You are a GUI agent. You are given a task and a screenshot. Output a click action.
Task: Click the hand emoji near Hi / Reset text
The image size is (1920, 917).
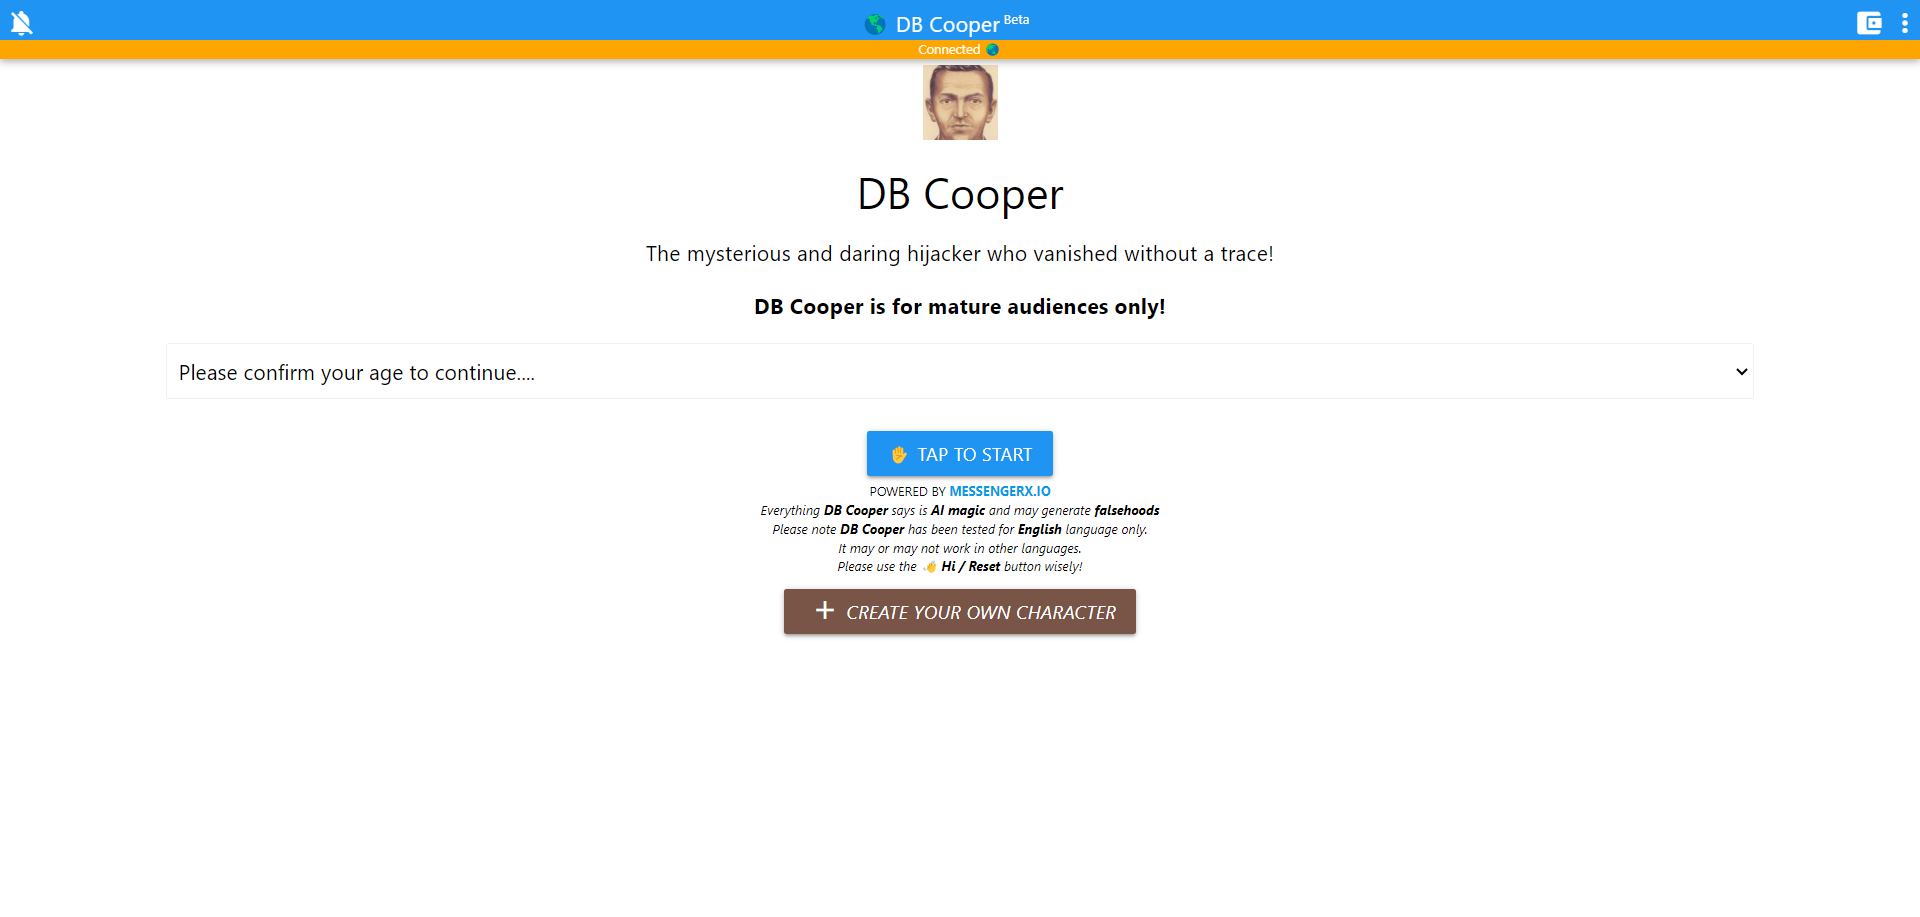[x=930, y=566]
